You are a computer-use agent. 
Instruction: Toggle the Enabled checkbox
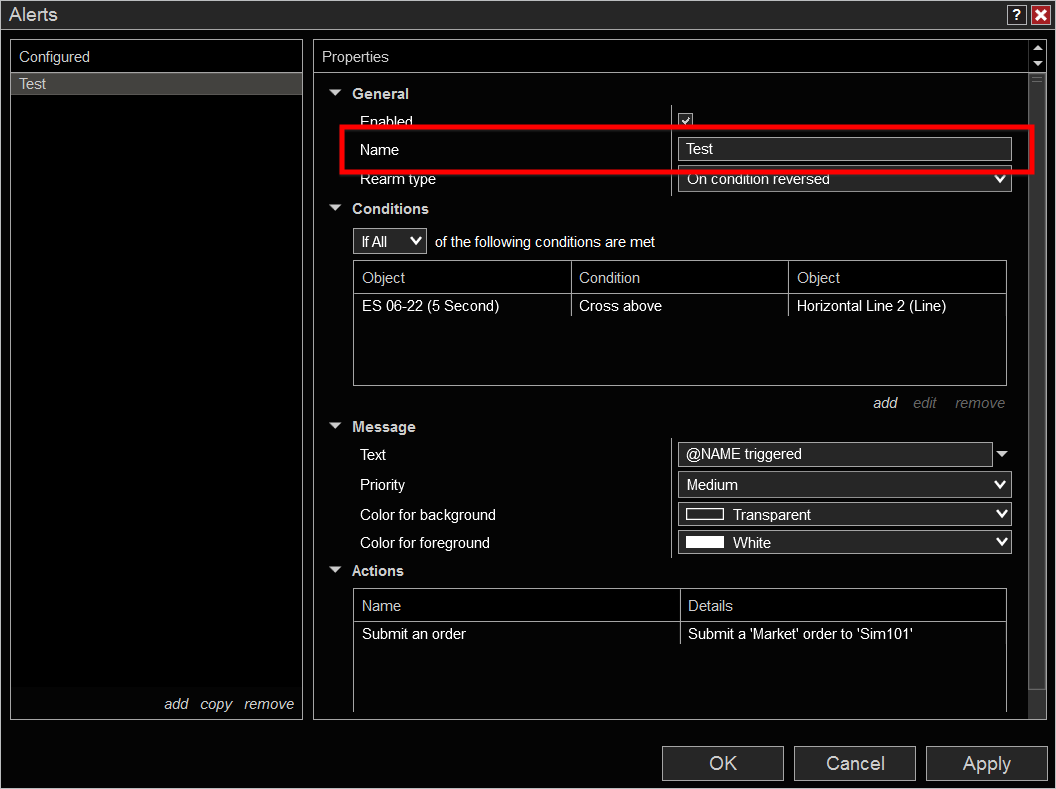(x=686, y=120)
